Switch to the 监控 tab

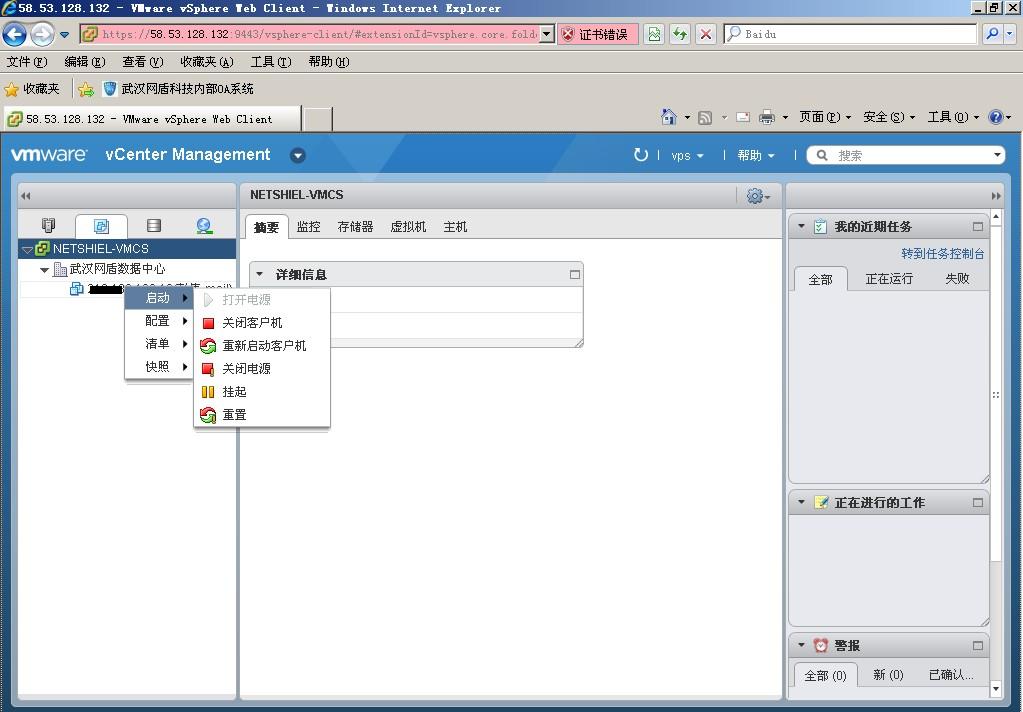tap(309, 226)
